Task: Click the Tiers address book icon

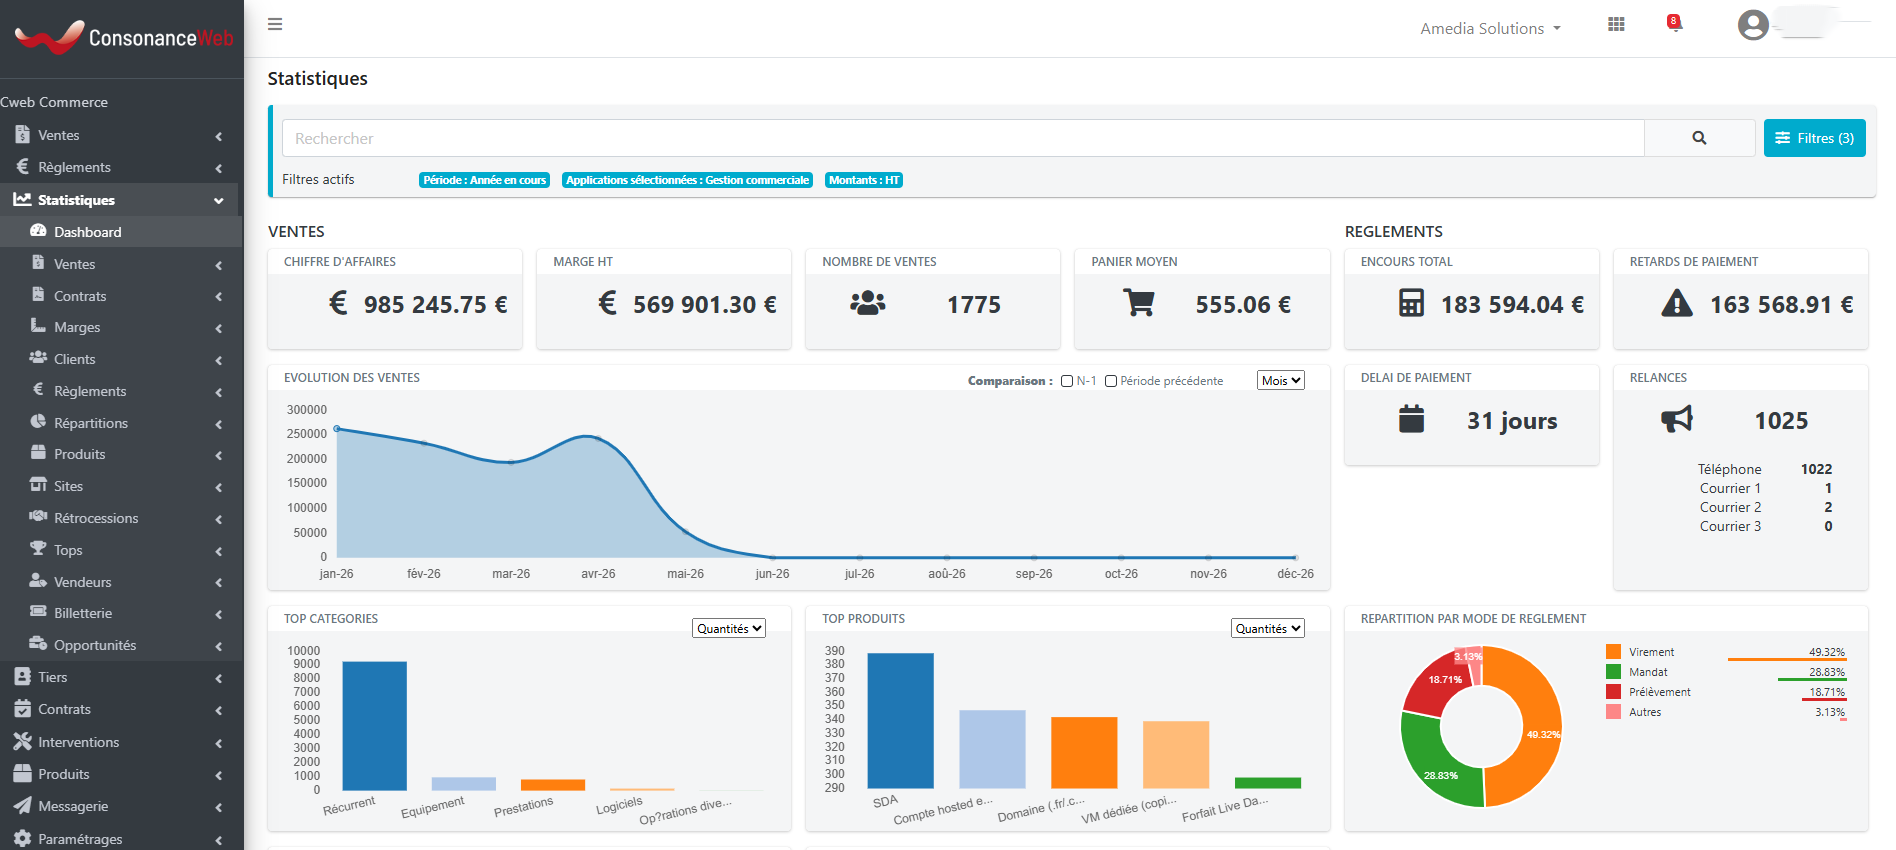Action: click(22, 677)
